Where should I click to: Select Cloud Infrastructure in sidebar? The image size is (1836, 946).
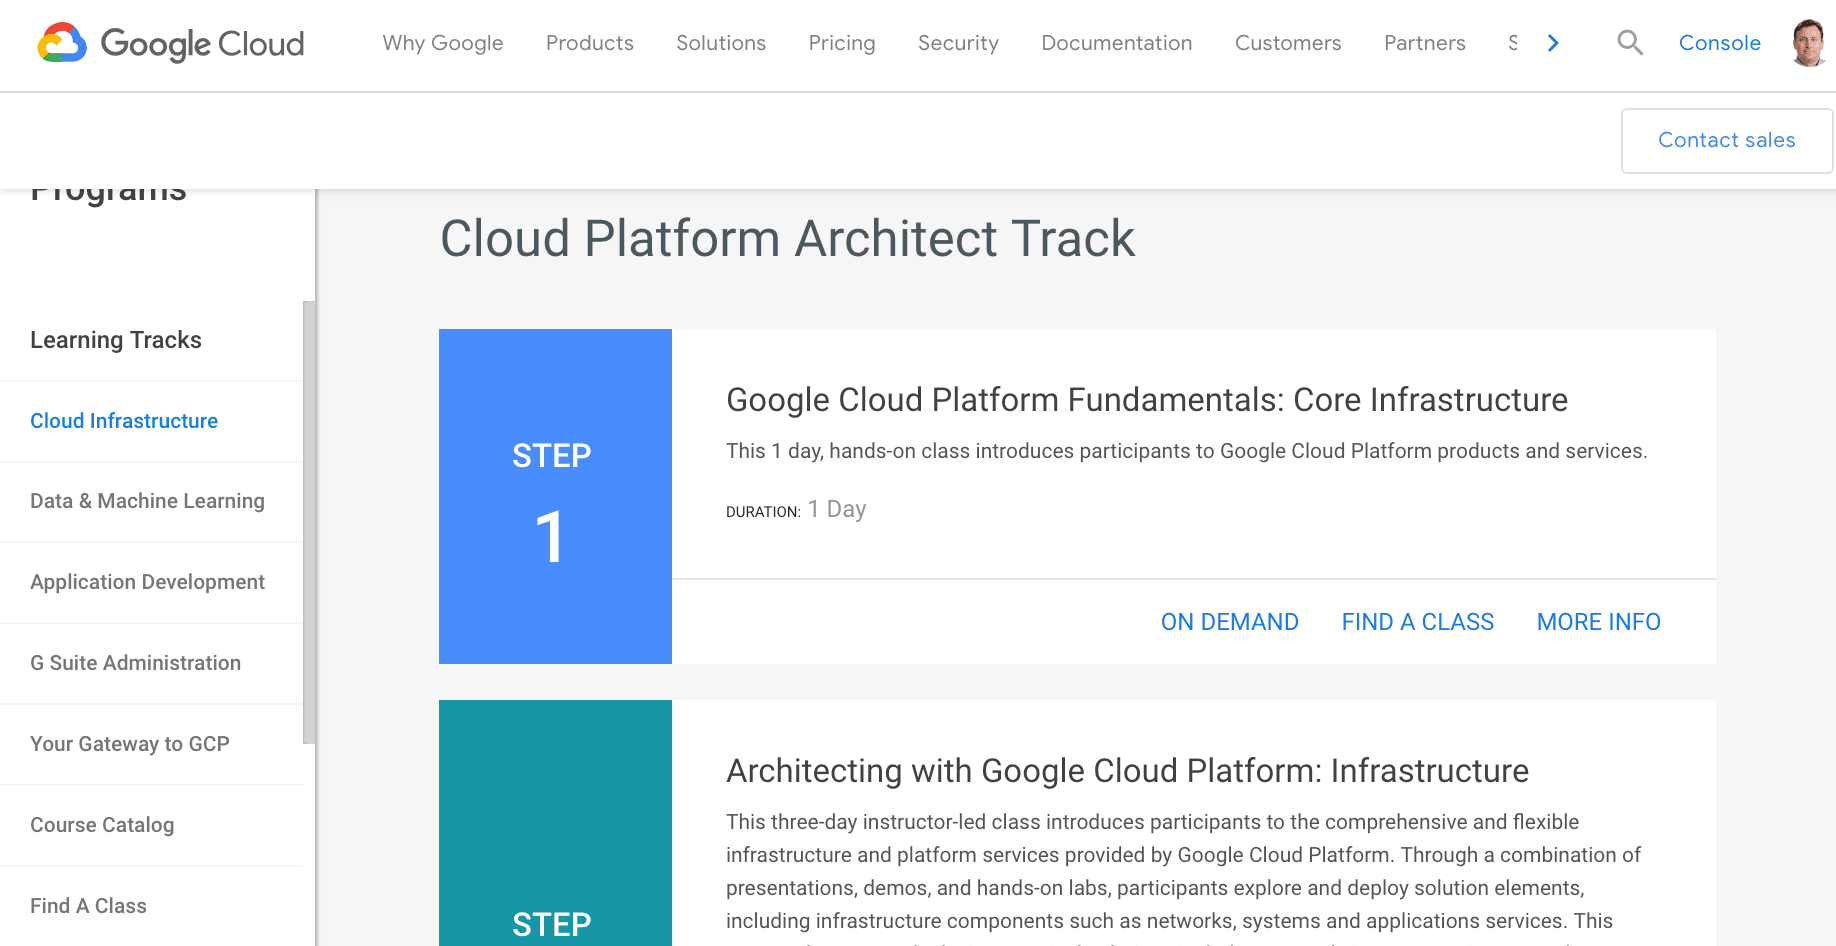124,421
